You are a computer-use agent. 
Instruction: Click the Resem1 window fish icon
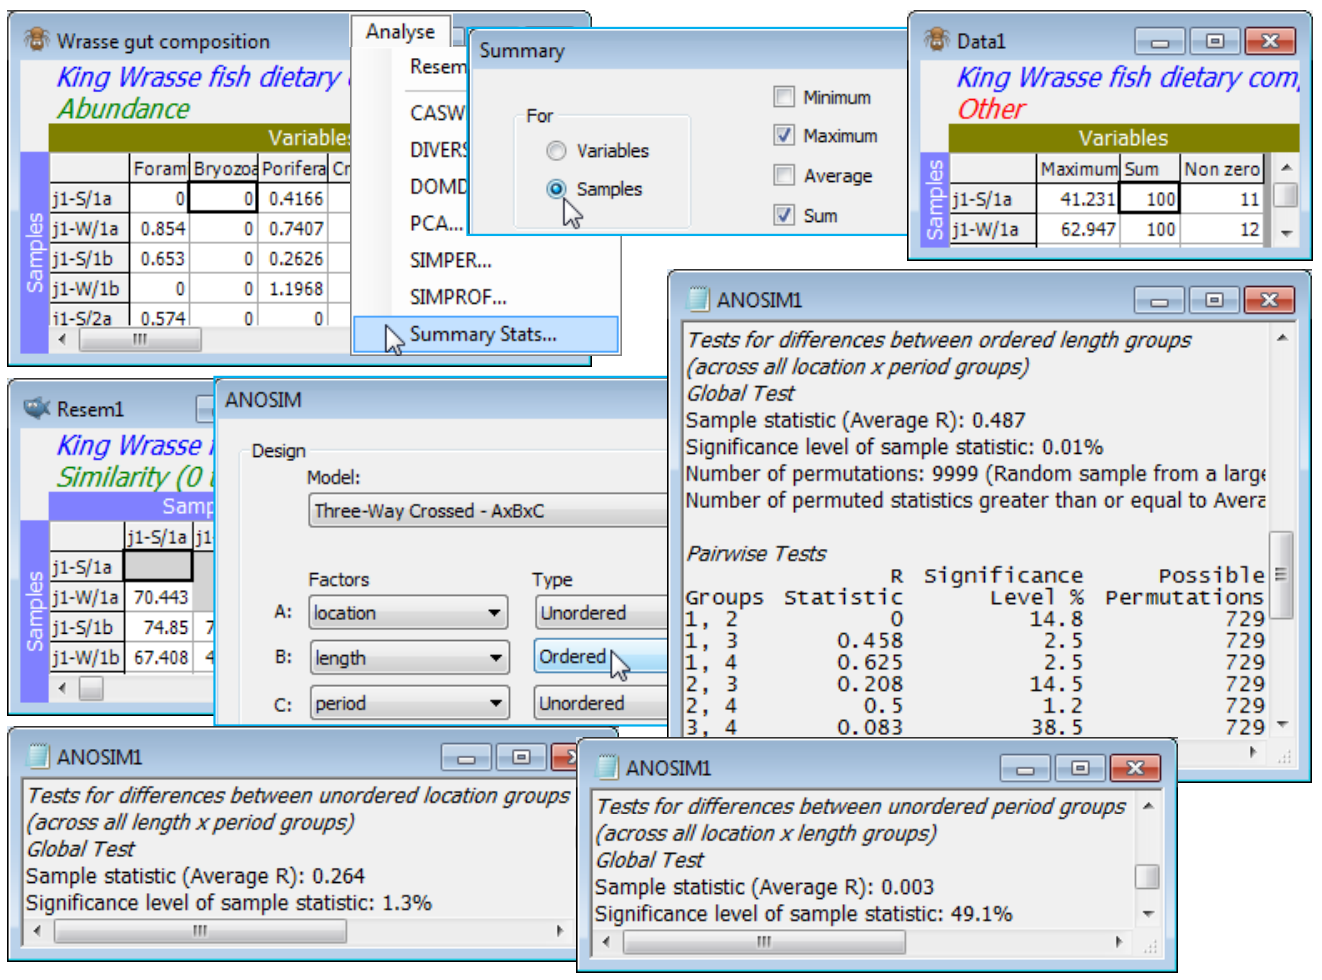(x=37, y=408)
